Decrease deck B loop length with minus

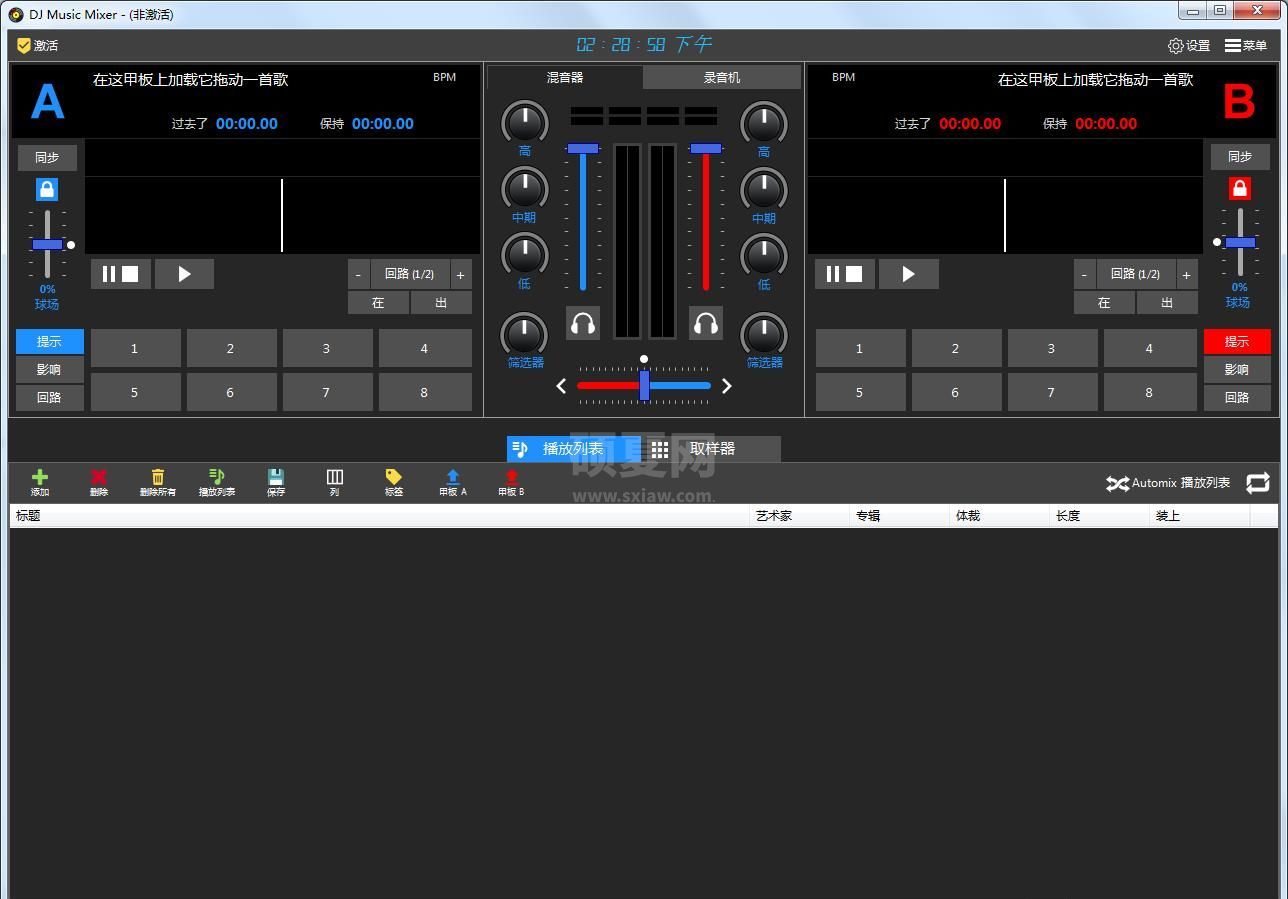coord(1084,274)
